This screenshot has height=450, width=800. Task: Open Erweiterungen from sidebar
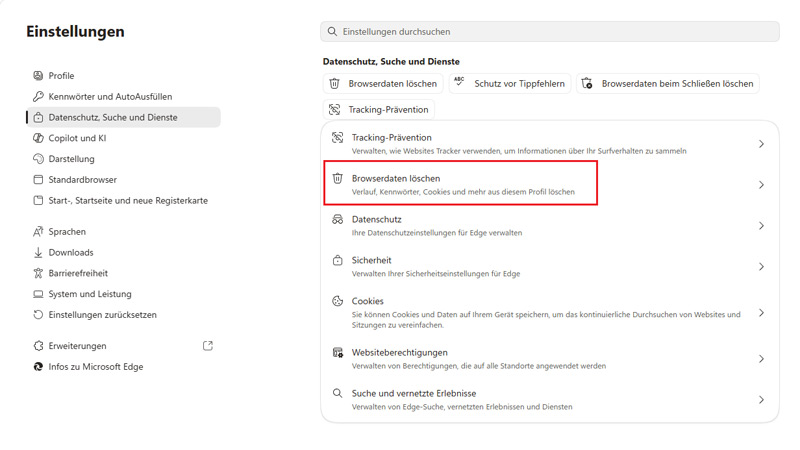[x=123, y=346]
